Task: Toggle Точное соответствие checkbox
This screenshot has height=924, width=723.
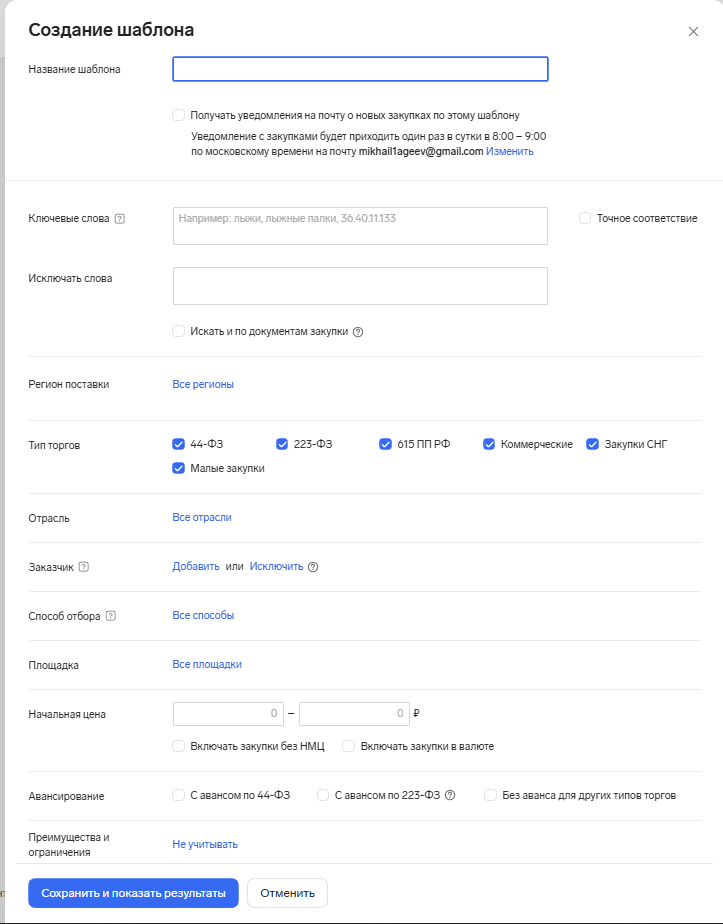Action: [585, 218]
